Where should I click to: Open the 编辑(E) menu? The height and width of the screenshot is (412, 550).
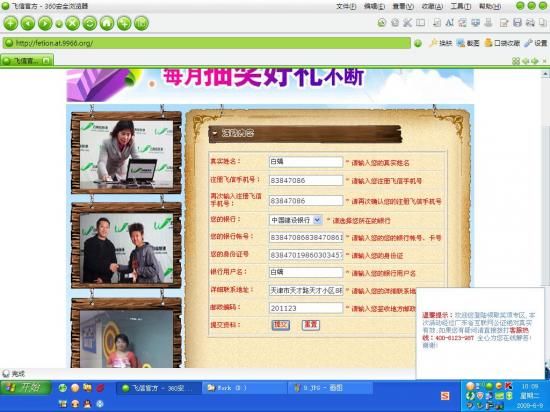(x=374, y=6)
